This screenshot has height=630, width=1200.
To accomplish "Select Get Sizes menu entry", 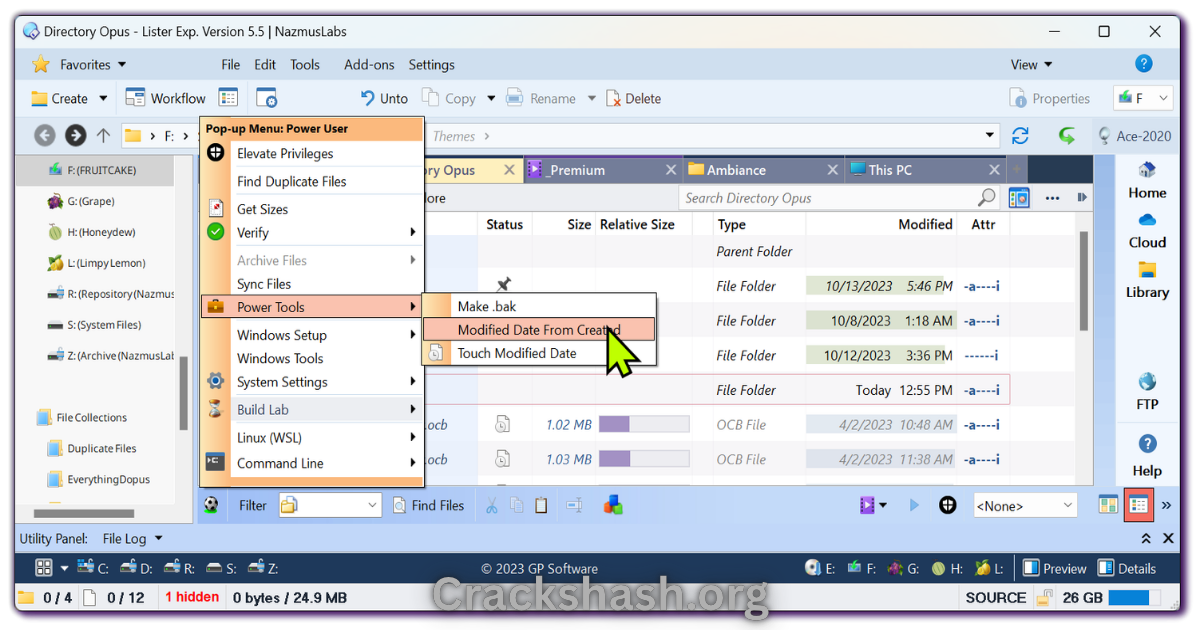I will (312, 209).
